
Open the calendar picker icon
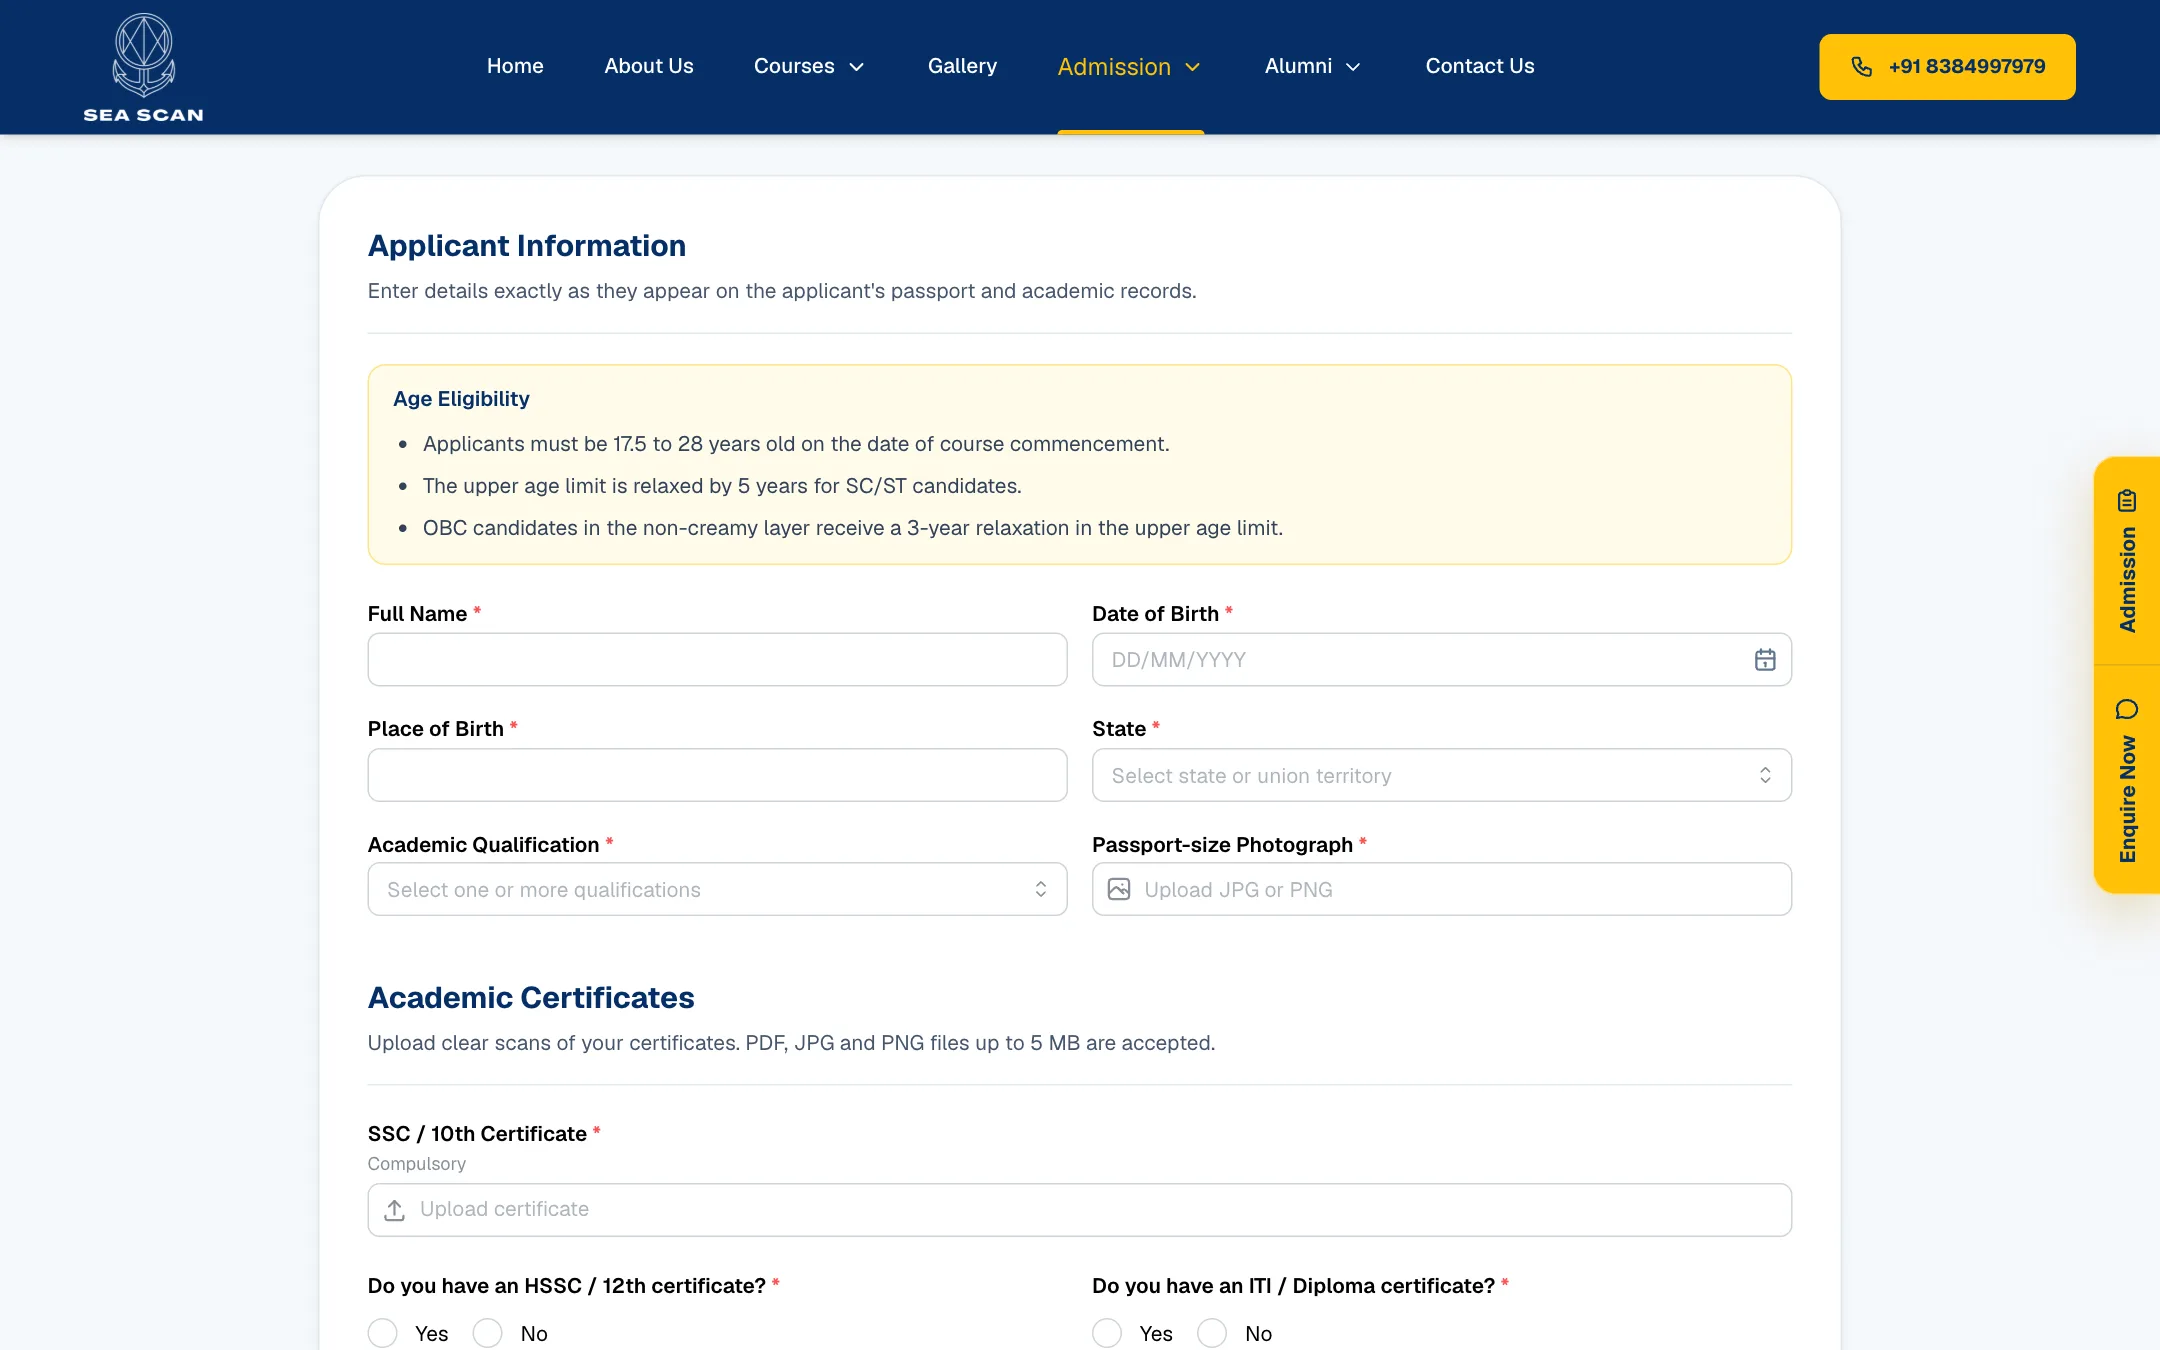click(1765, 660)
